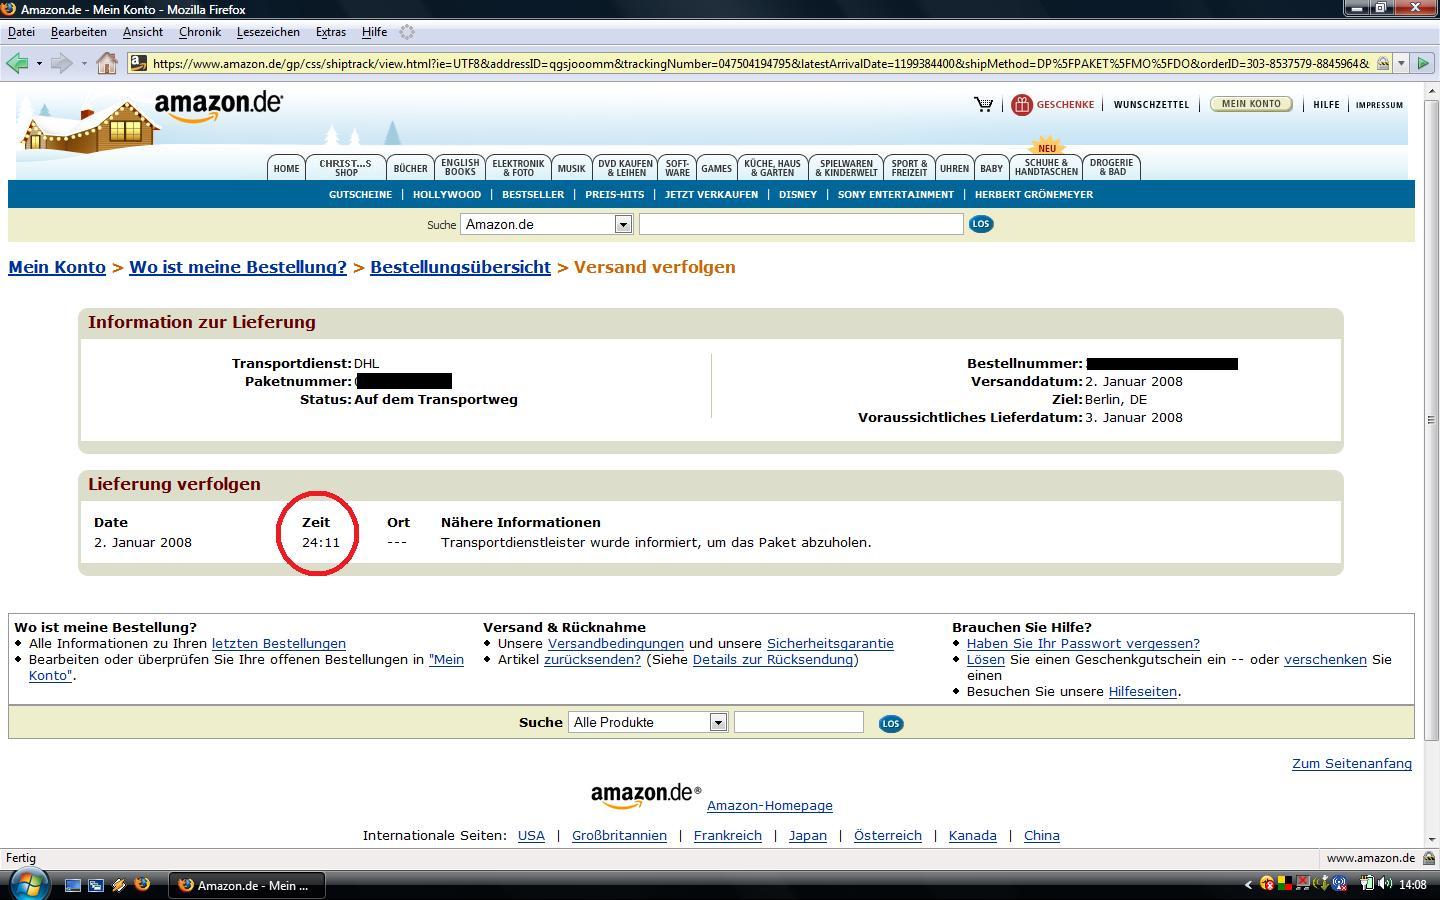Click the Versandbedingungen link
Screen dimensions: 1440x900
(616, 643)
